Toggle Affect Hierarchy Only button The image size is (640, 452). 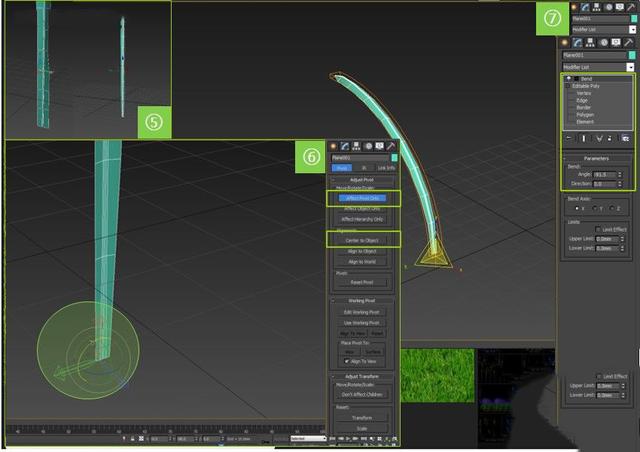[x=362, y=219]
